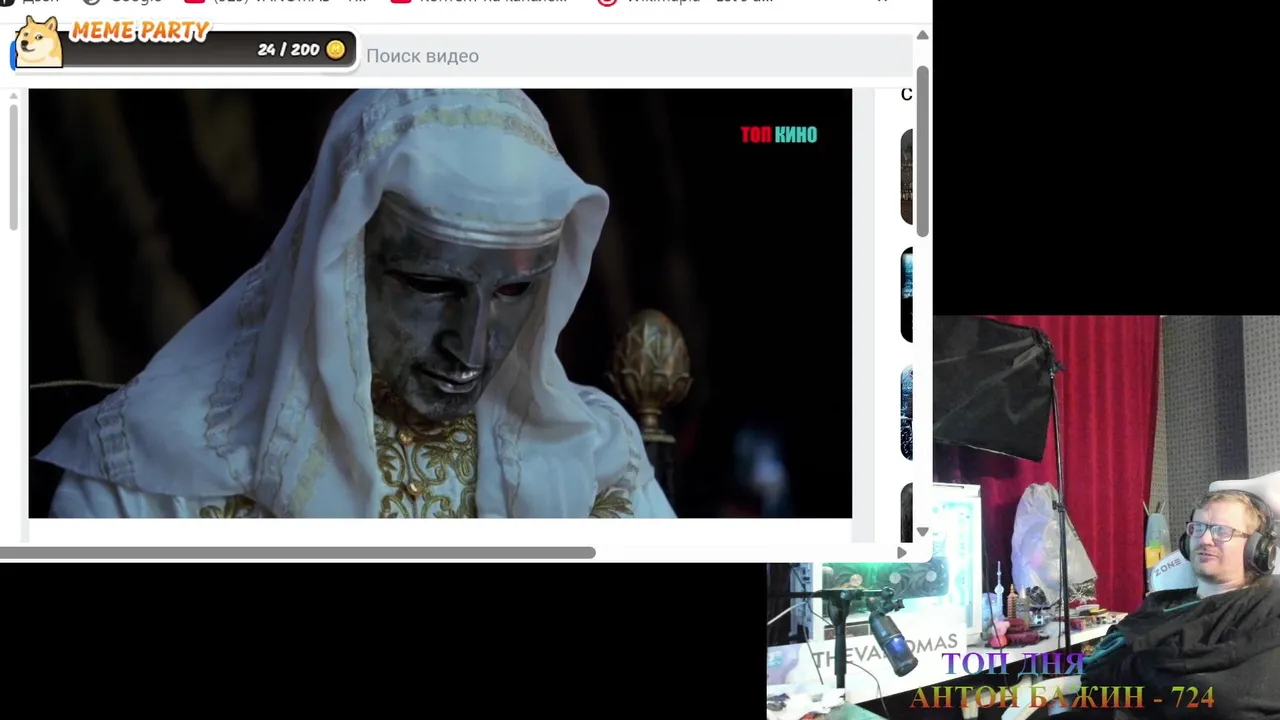Viewport: 1280px width, 720px height.
Task: Click the Doge dog icon of Meme Party
Action: coord(39,42)
